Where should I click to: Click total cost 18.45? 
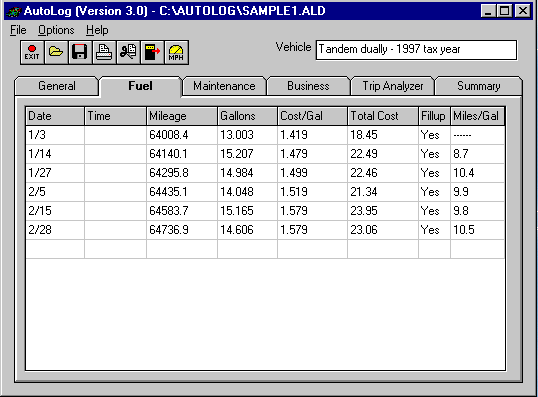(383, 135)
